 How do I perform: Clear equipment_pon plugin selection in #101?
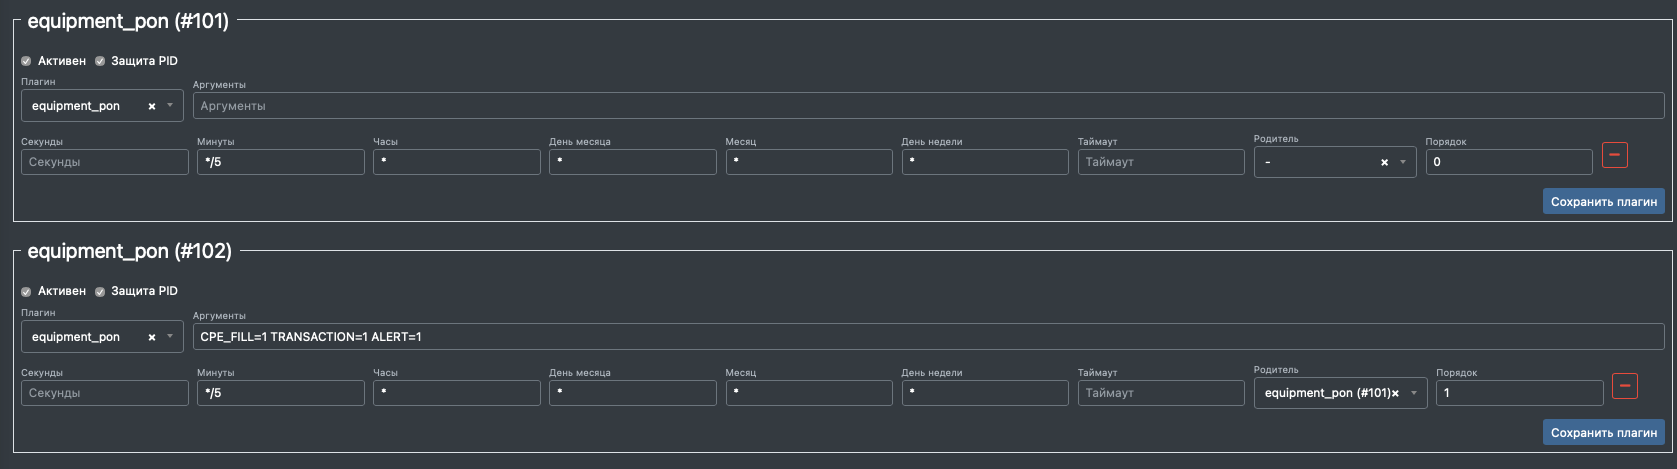152,106
